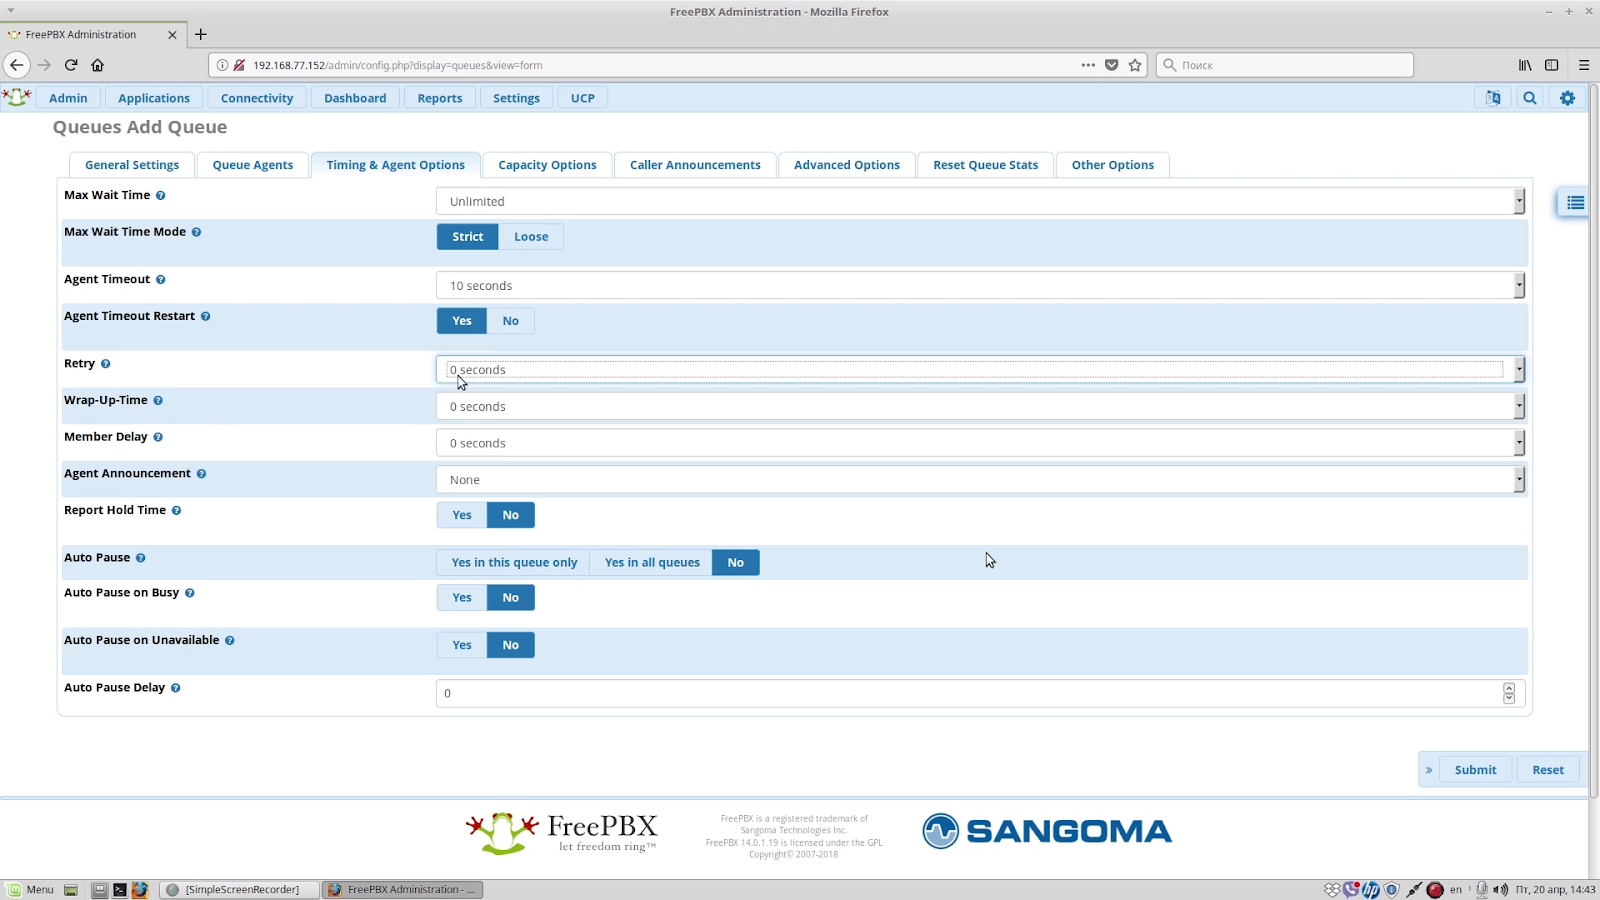Open the FreePBX settings gear icon
The height and width of the screenshot is (900, 1600).
pos(1567,98)
